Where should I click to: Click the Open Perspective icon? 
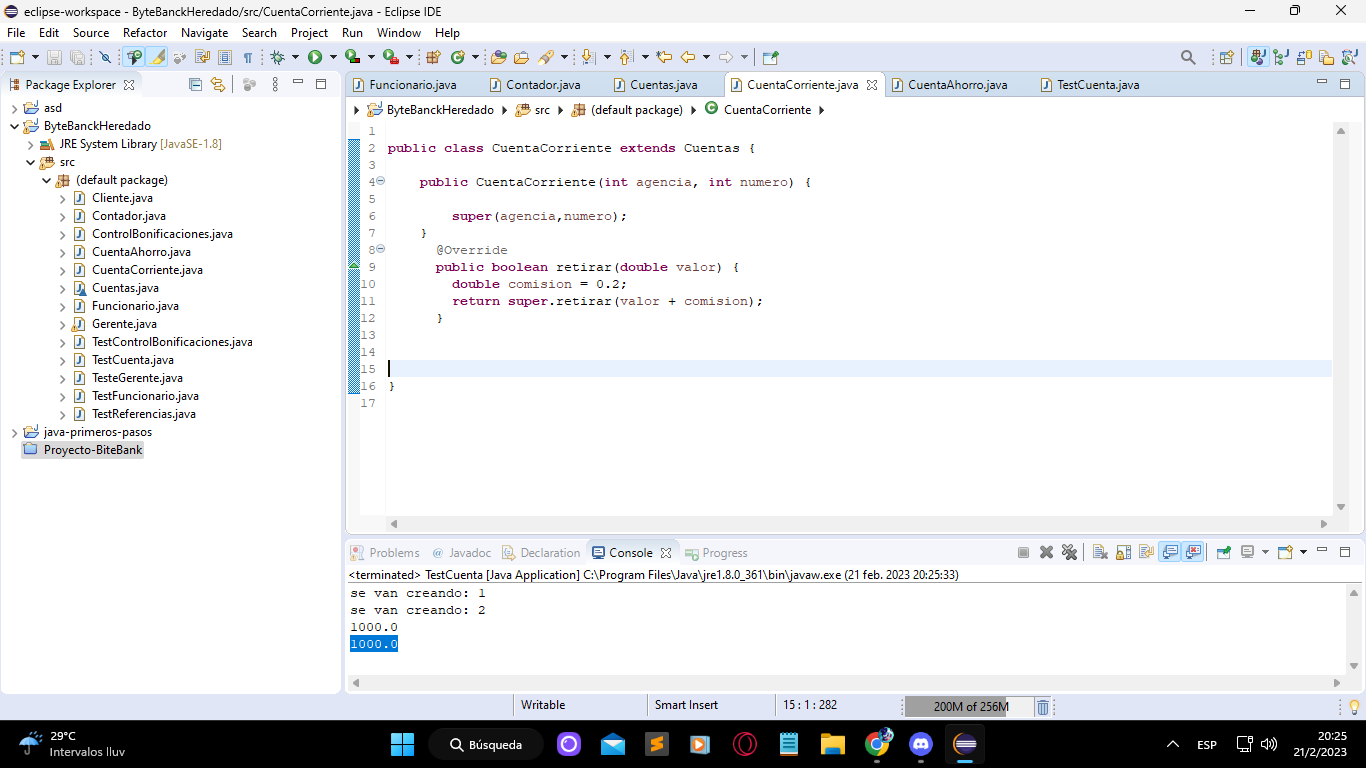point(1226,57)
